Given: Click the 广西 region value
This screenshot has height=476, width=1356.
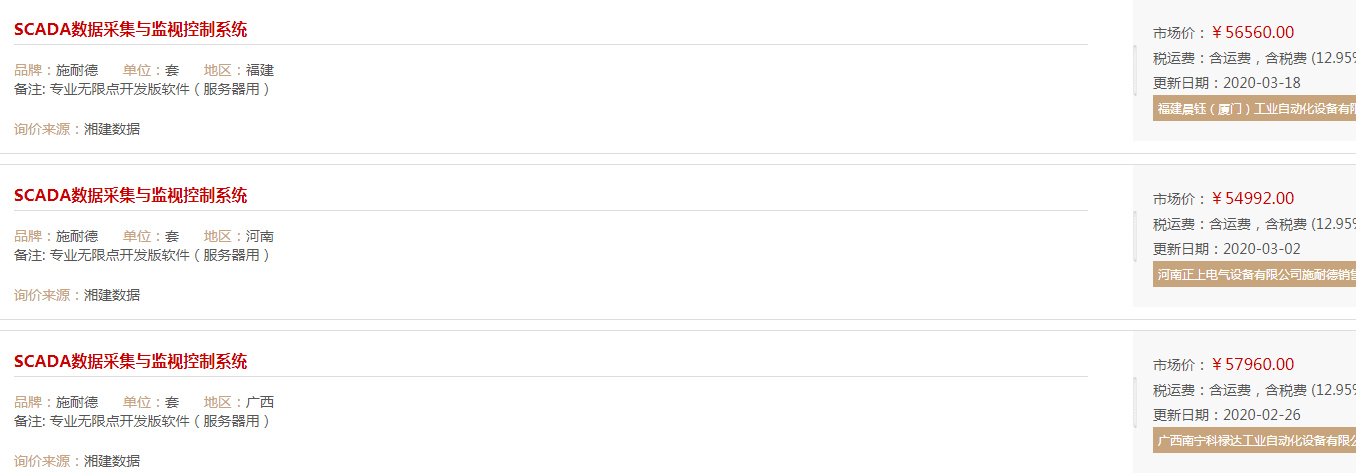Looking at the screenshot, I should 260,402.
